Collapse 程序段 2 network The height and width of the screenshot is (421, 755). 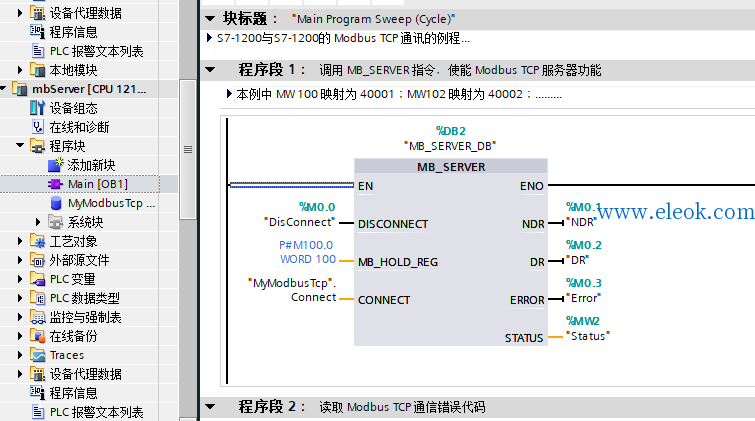point(210,407)
